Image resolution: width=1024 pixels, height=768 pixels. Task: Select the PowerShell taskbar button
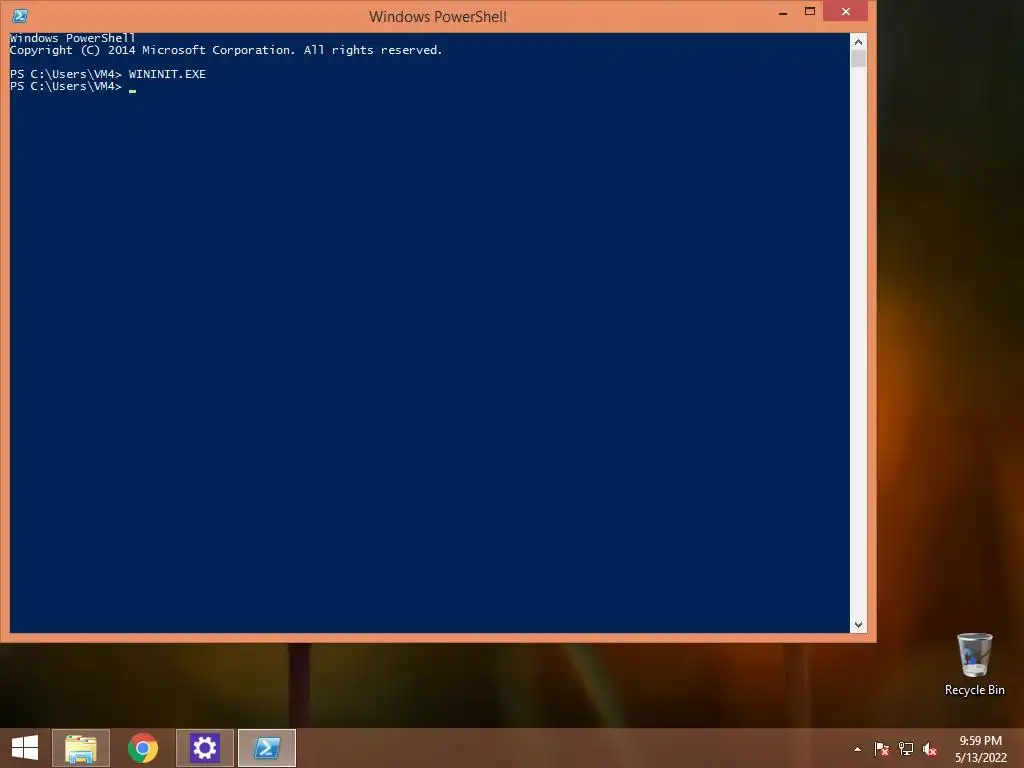[266, 748]
